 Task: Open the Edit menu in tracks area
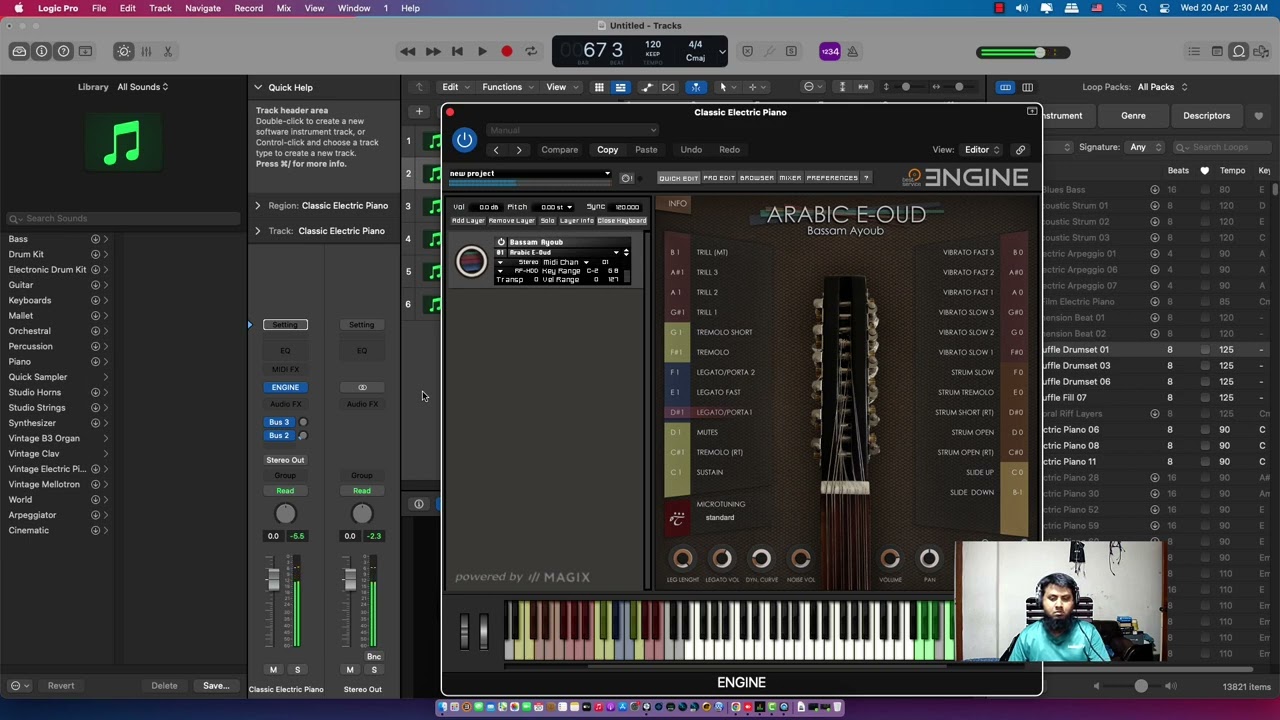click(455, 87)
